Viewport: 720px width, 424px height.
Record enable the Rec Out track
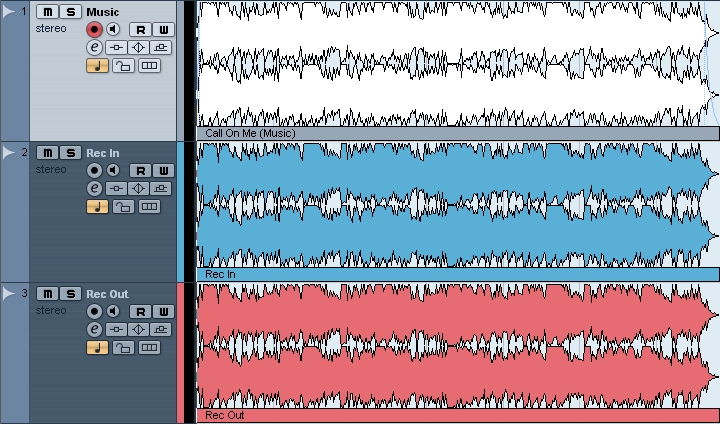click(x=94, y=311)
